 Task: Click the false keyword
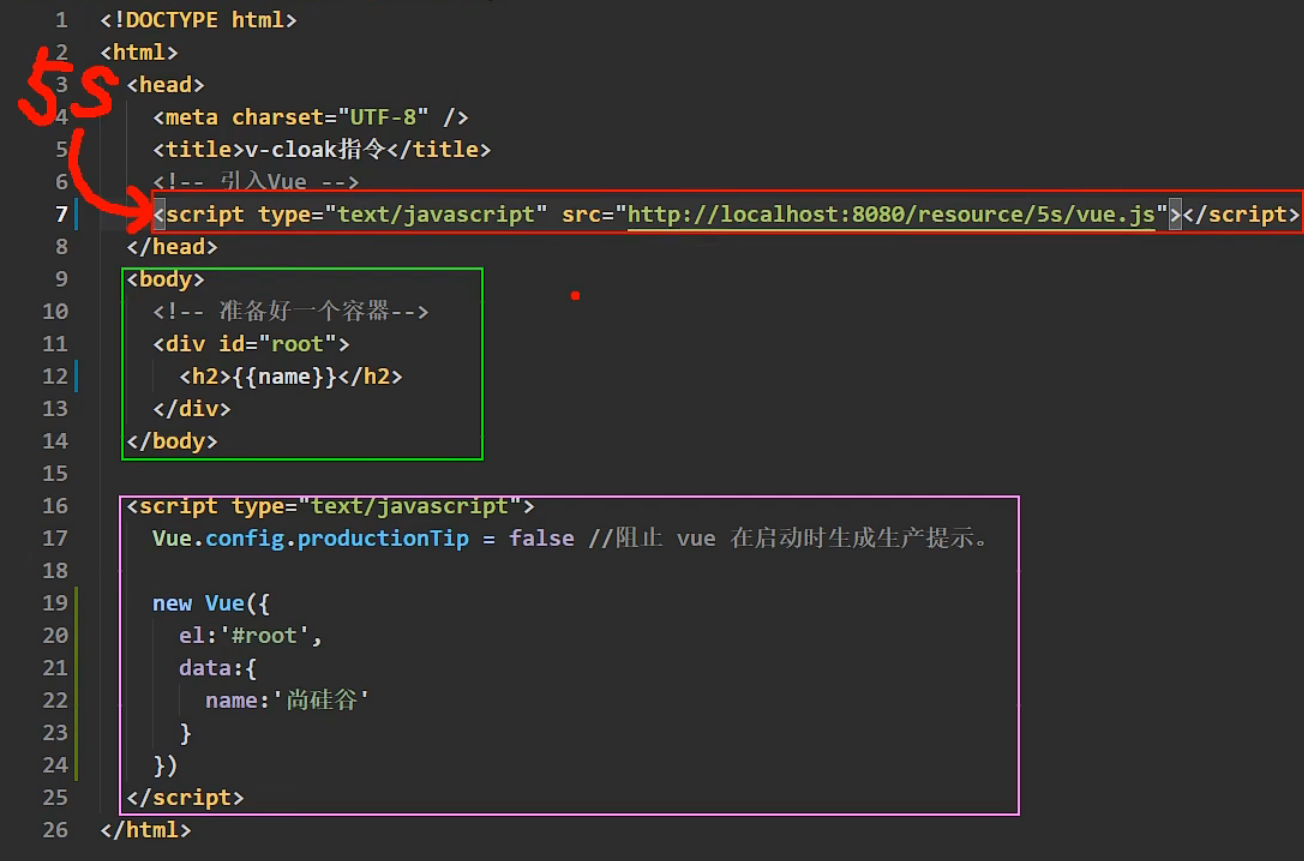coord(541,538)
